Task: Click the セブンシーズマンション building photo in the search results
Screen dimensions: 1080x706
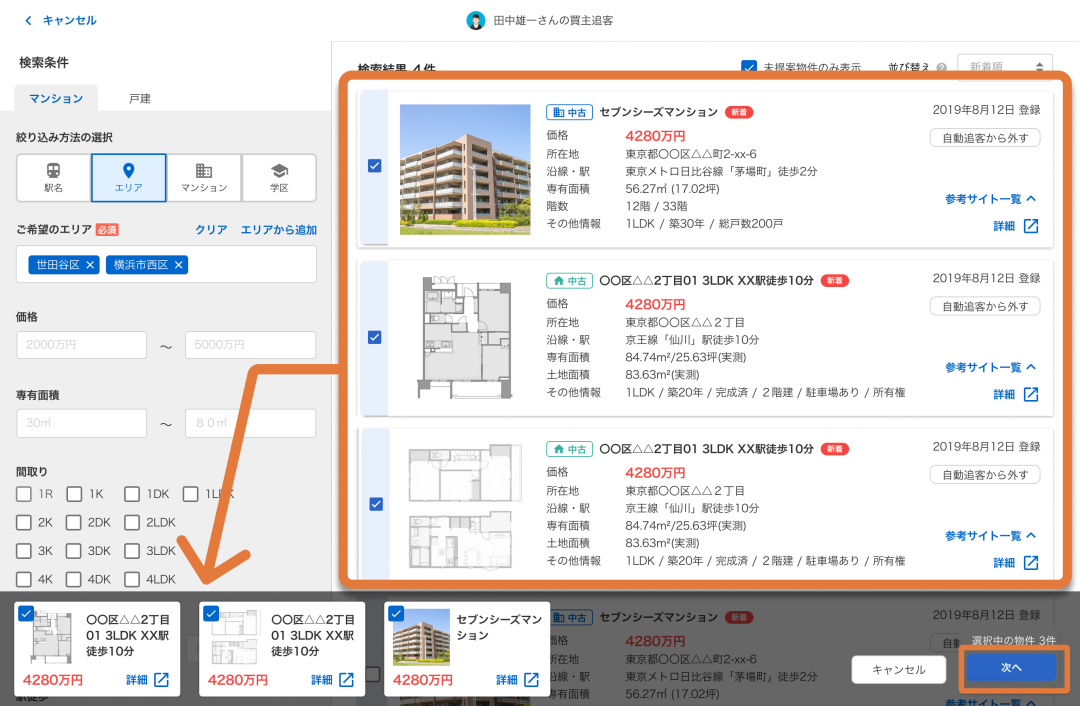Action: pyautogui.click(x=465, y=169)
